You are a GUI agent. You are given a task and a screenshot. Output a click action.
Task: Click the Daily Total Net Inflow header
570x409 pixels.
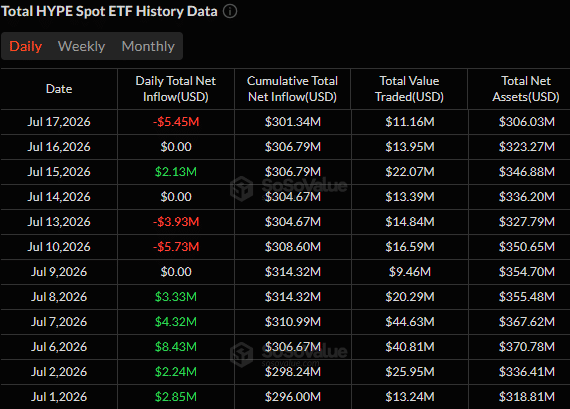(x=176, y=89)
